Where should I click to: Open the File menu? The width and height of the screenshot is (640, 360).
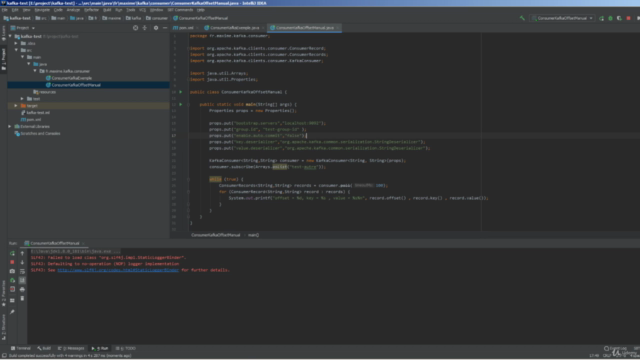5,10
